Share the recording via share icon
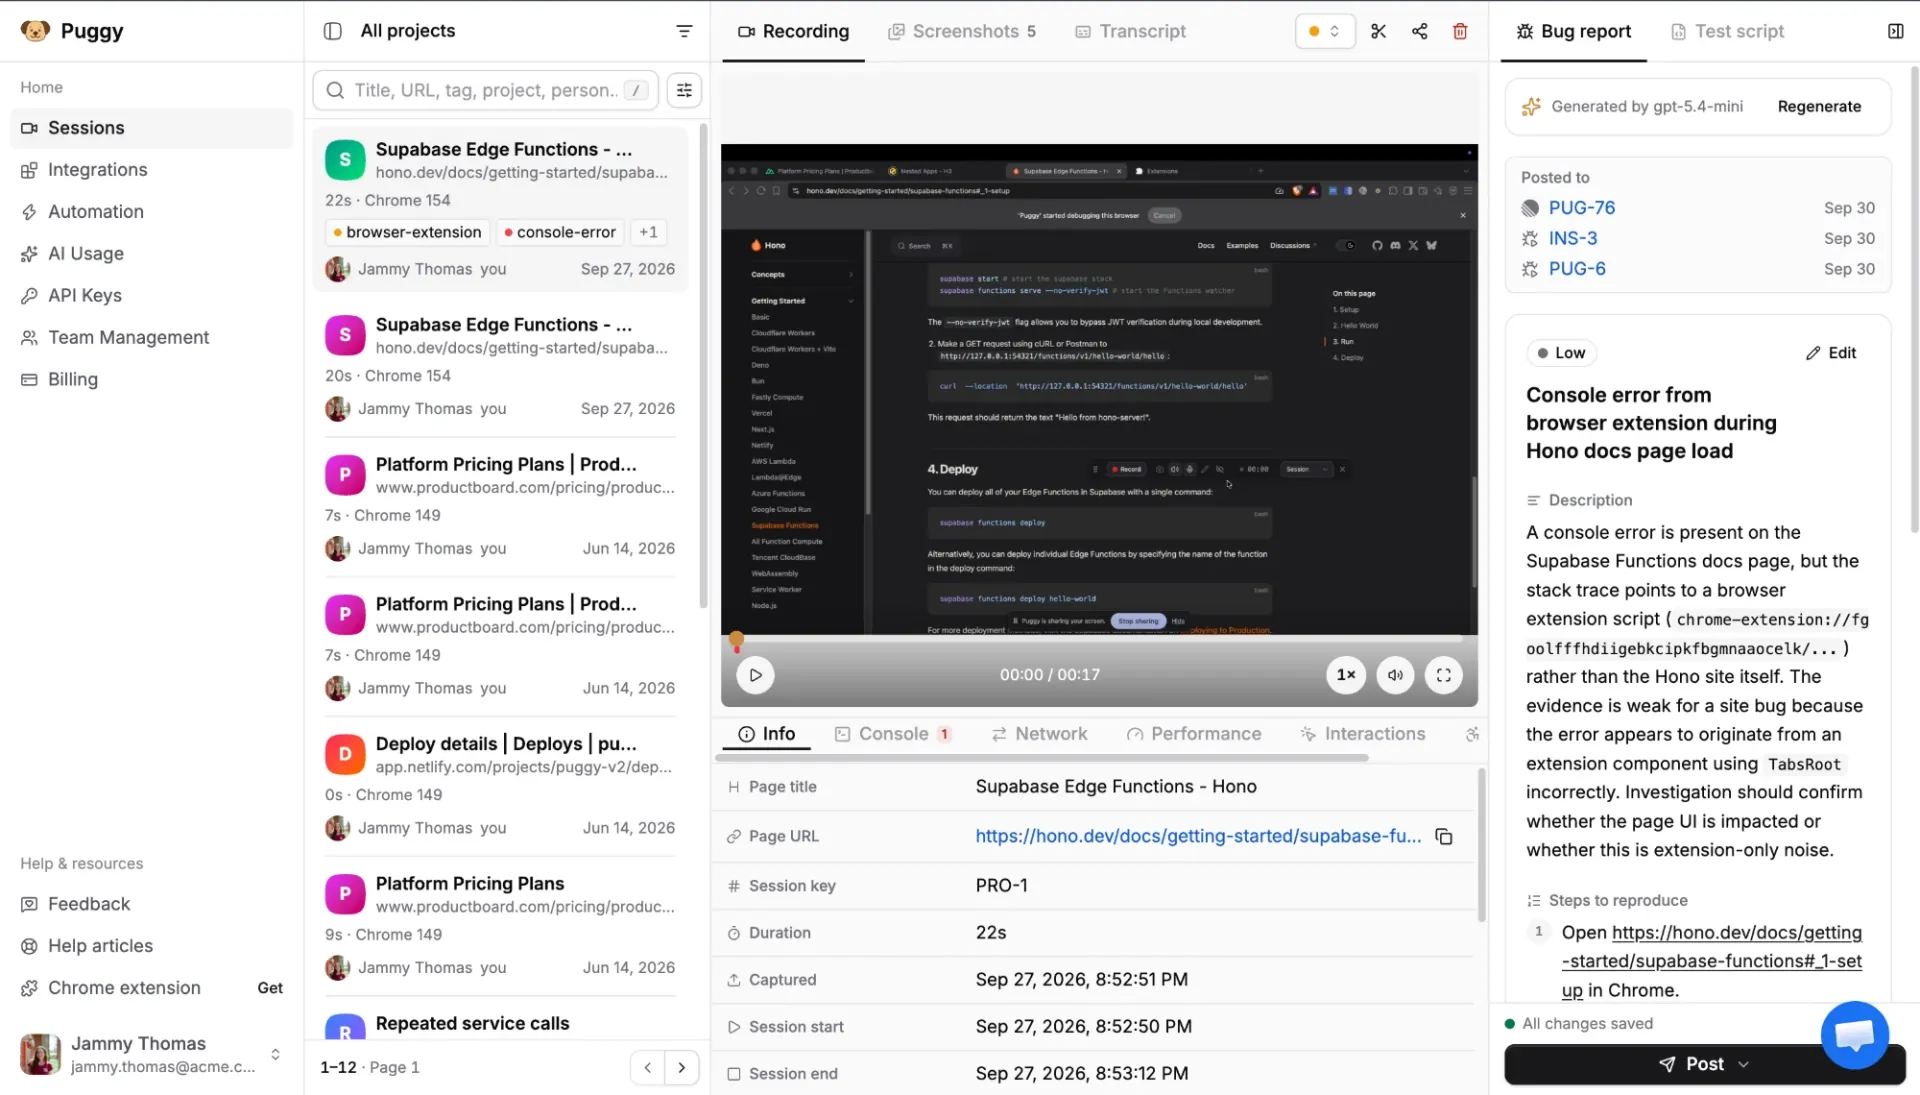The image size is (1920, 1095). 1419,31
